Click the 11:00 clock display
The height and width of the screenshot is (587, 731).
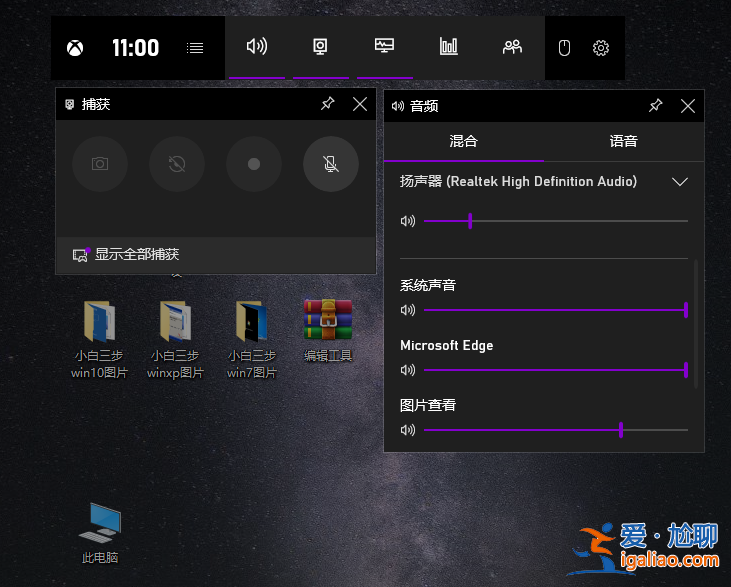point(135,48)
